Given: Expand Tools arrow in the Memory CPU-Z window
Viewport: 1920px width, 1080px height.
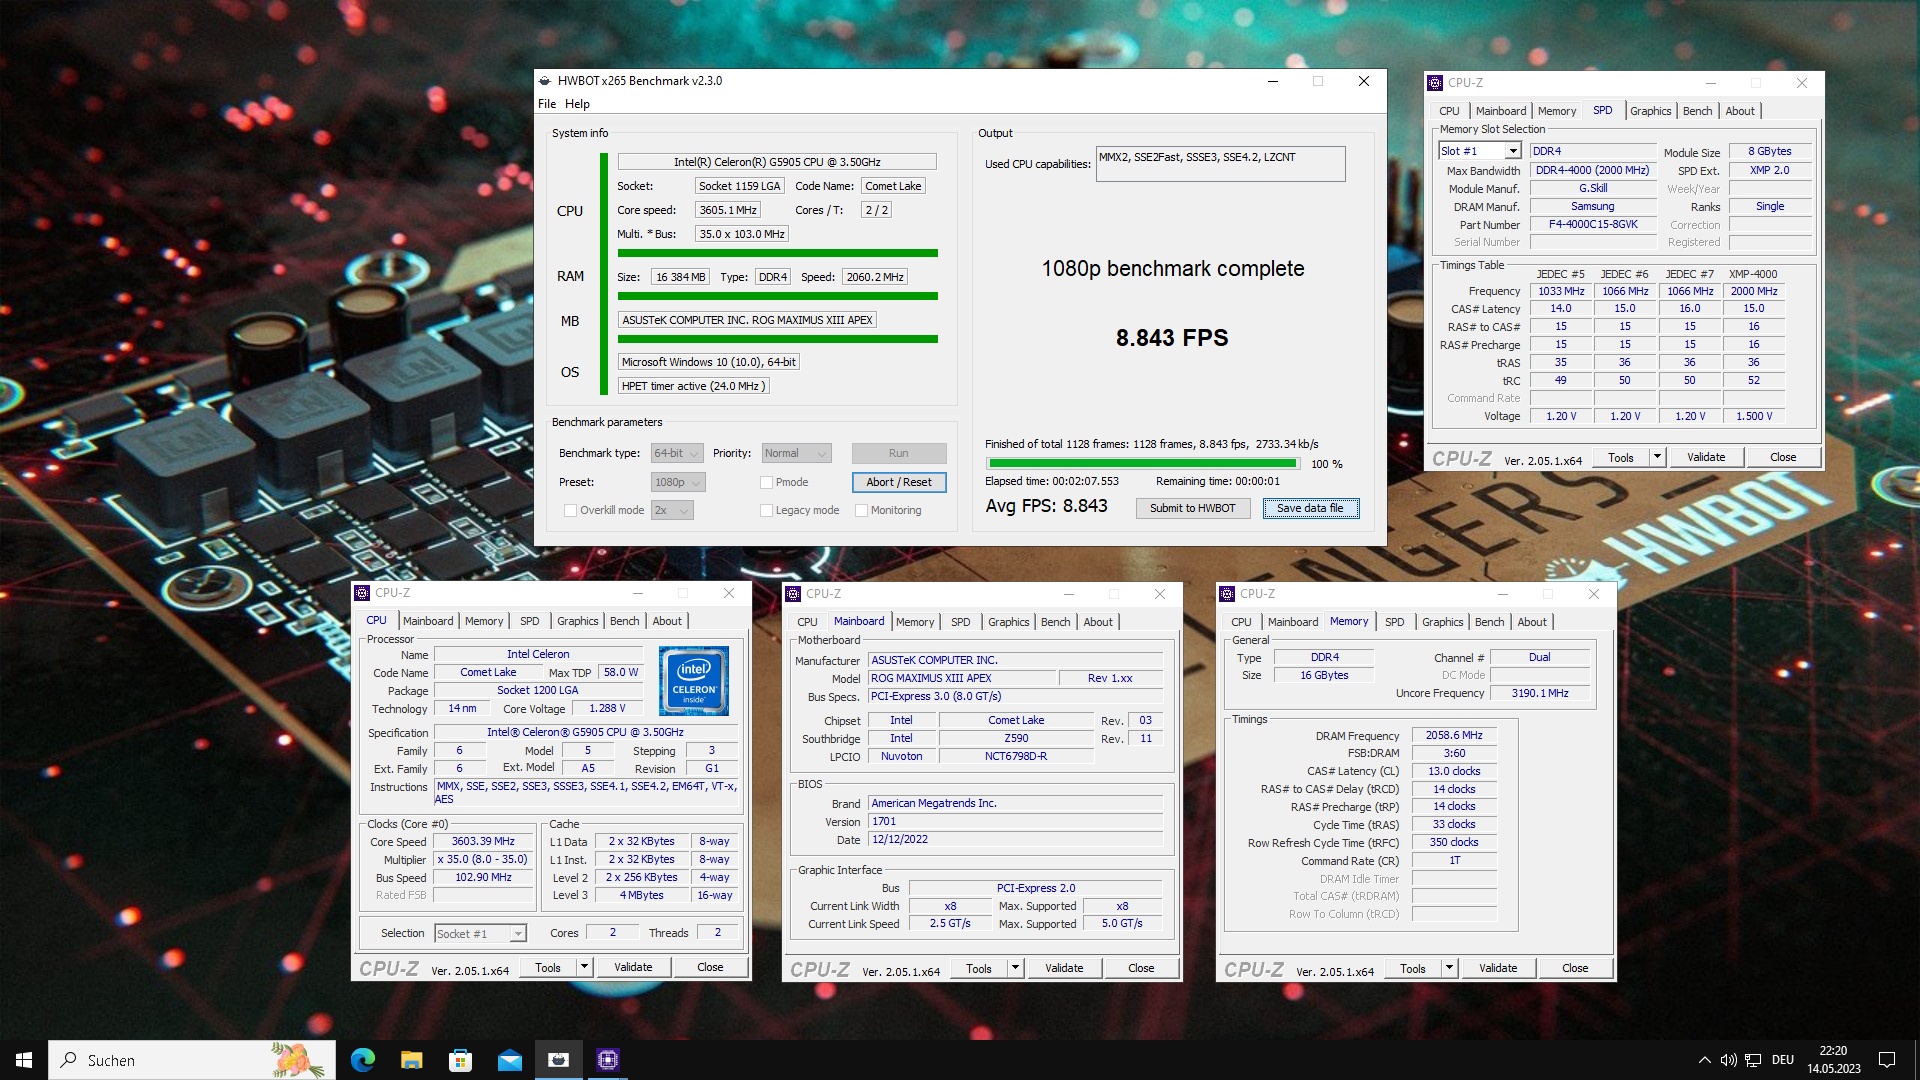Looking at the screenshot, I should click(x=1449, y=968).
